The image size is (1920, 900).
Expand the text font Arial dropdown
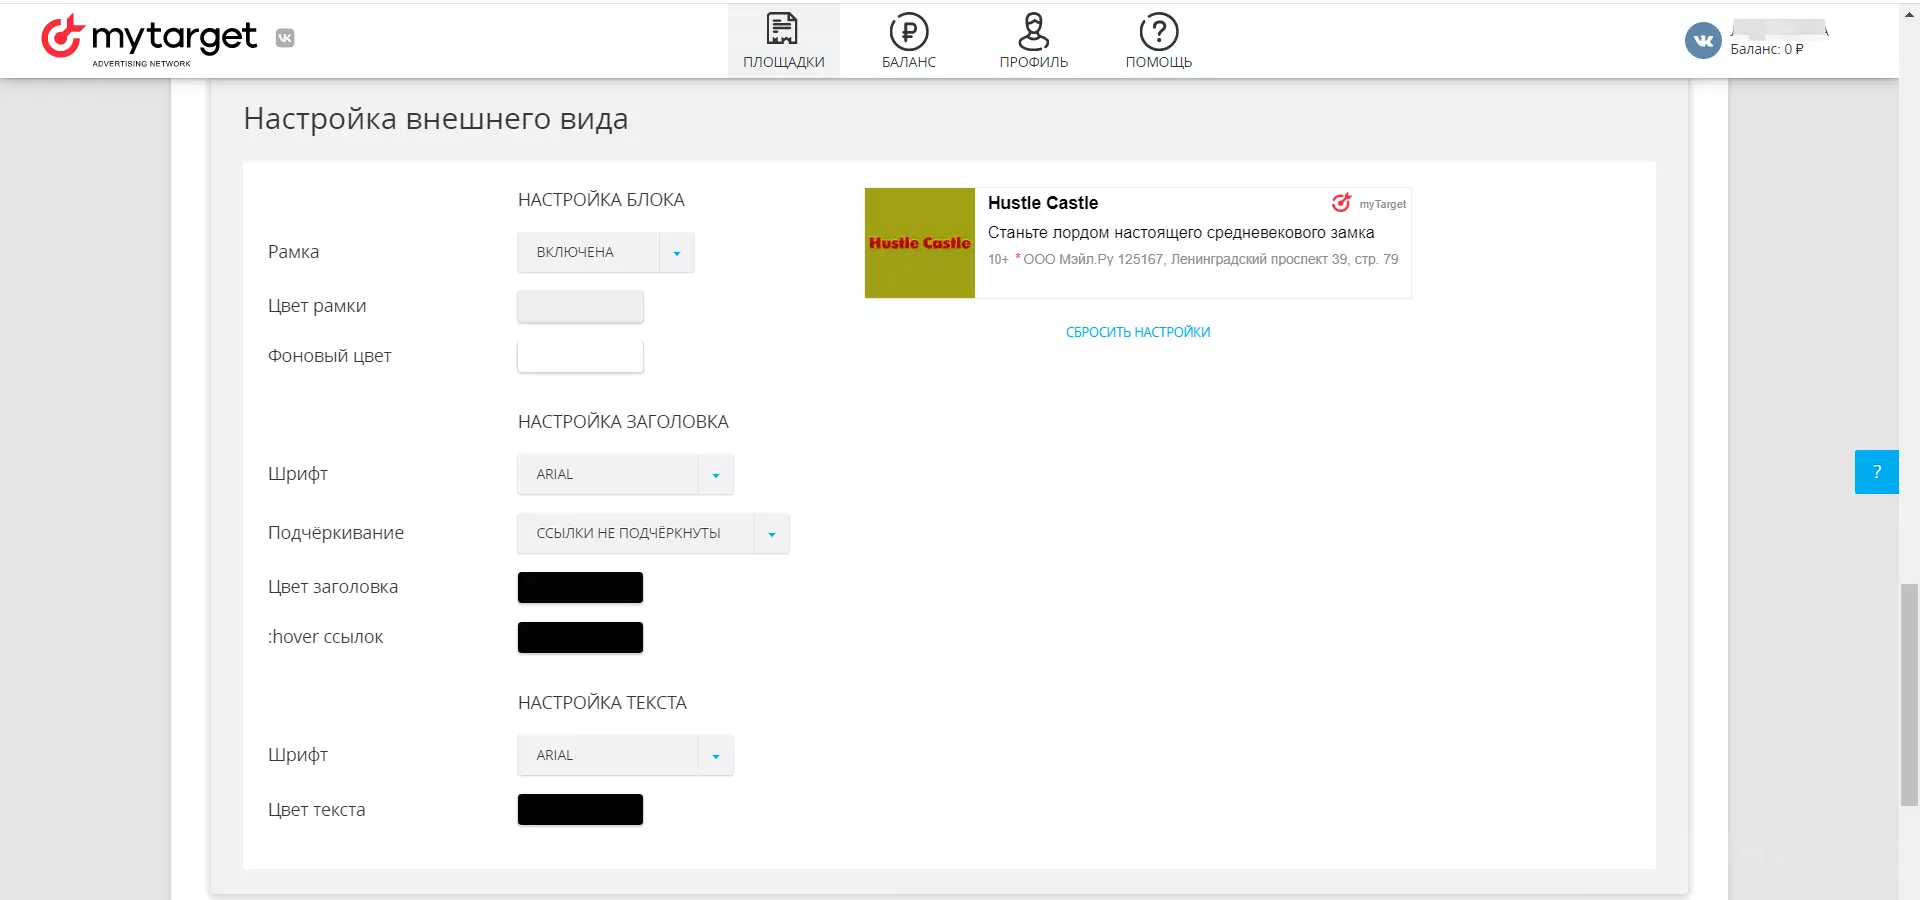(x=625, y=755)
